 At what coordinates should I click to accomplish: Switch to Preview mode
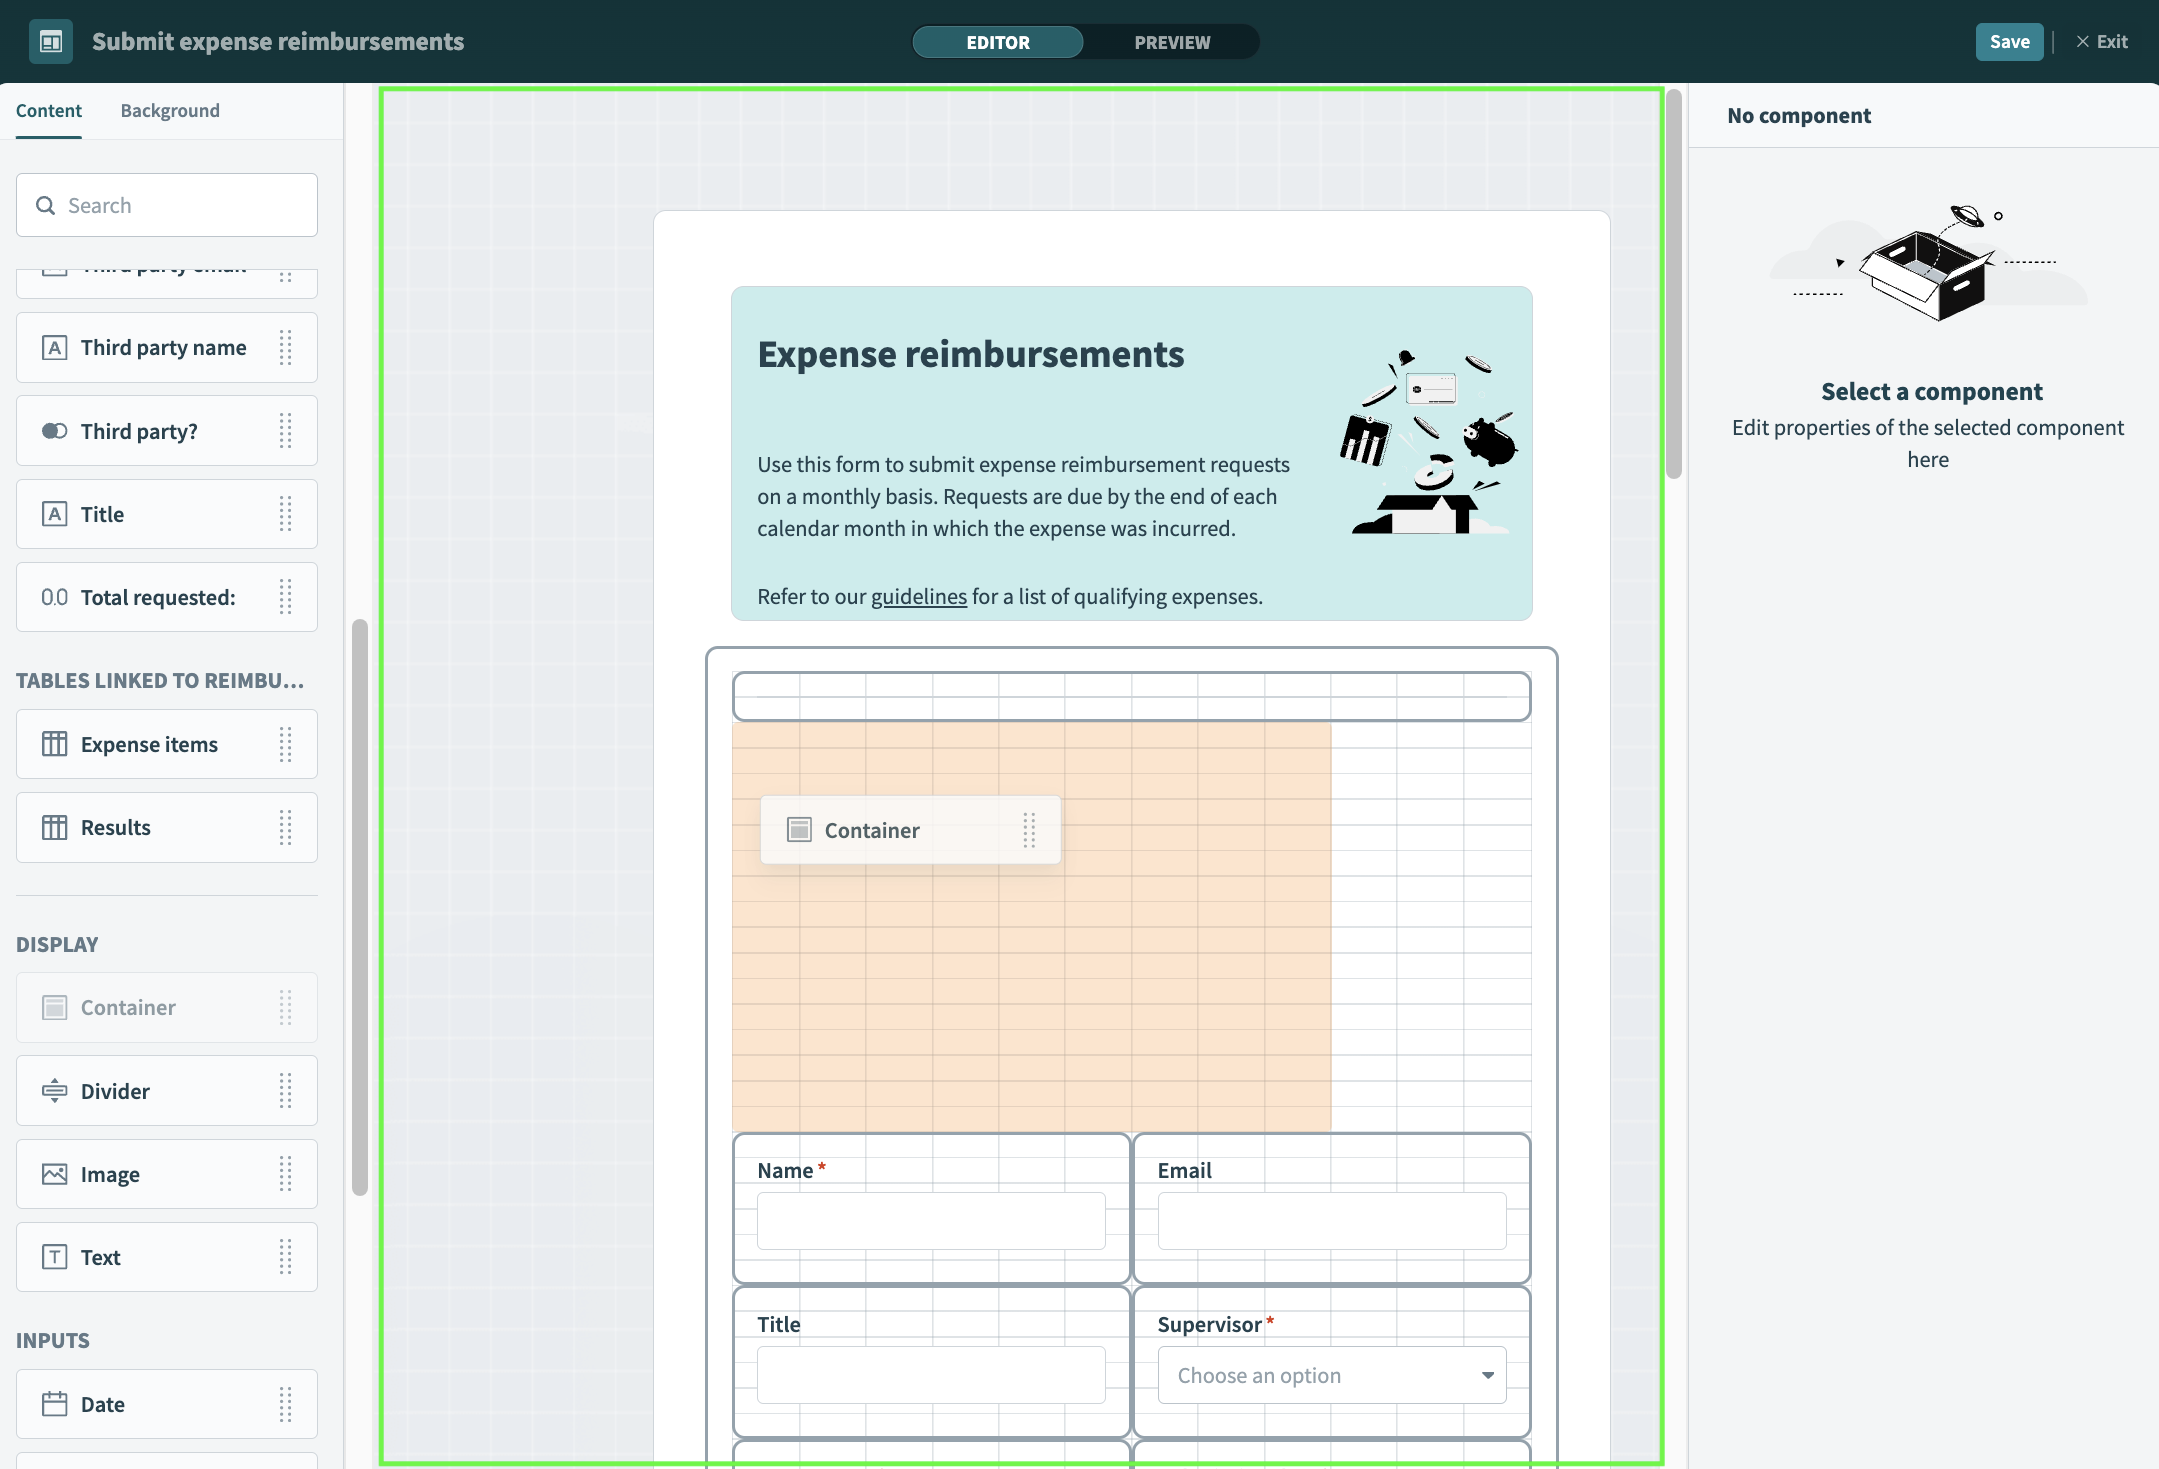(x=1171, y=42)
